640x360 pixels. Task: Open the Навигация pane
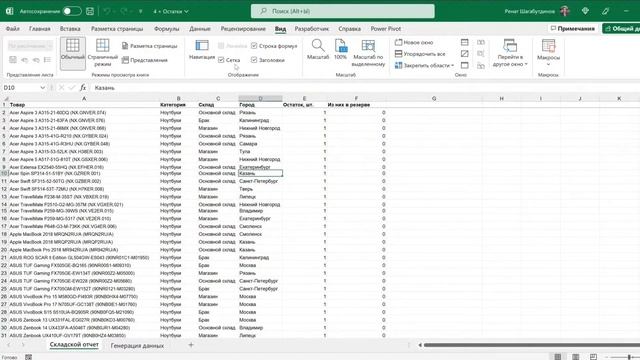pyautogui.click(x=202, y=50)
